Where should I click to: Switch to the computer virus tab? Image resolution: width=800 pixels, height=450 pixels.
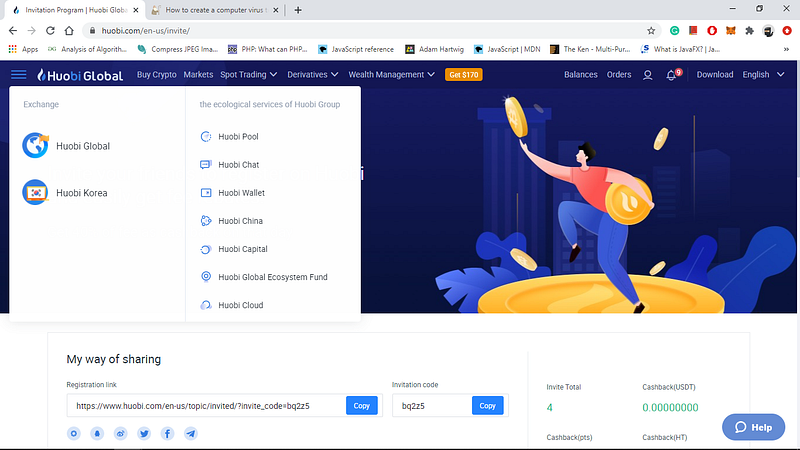(215, 10)
